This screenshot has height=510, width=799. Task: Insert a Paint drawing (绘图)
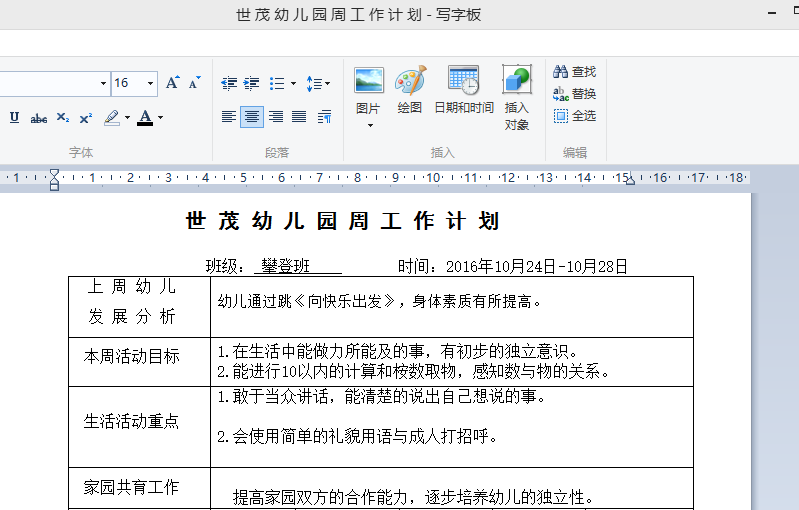pos(410,91)
